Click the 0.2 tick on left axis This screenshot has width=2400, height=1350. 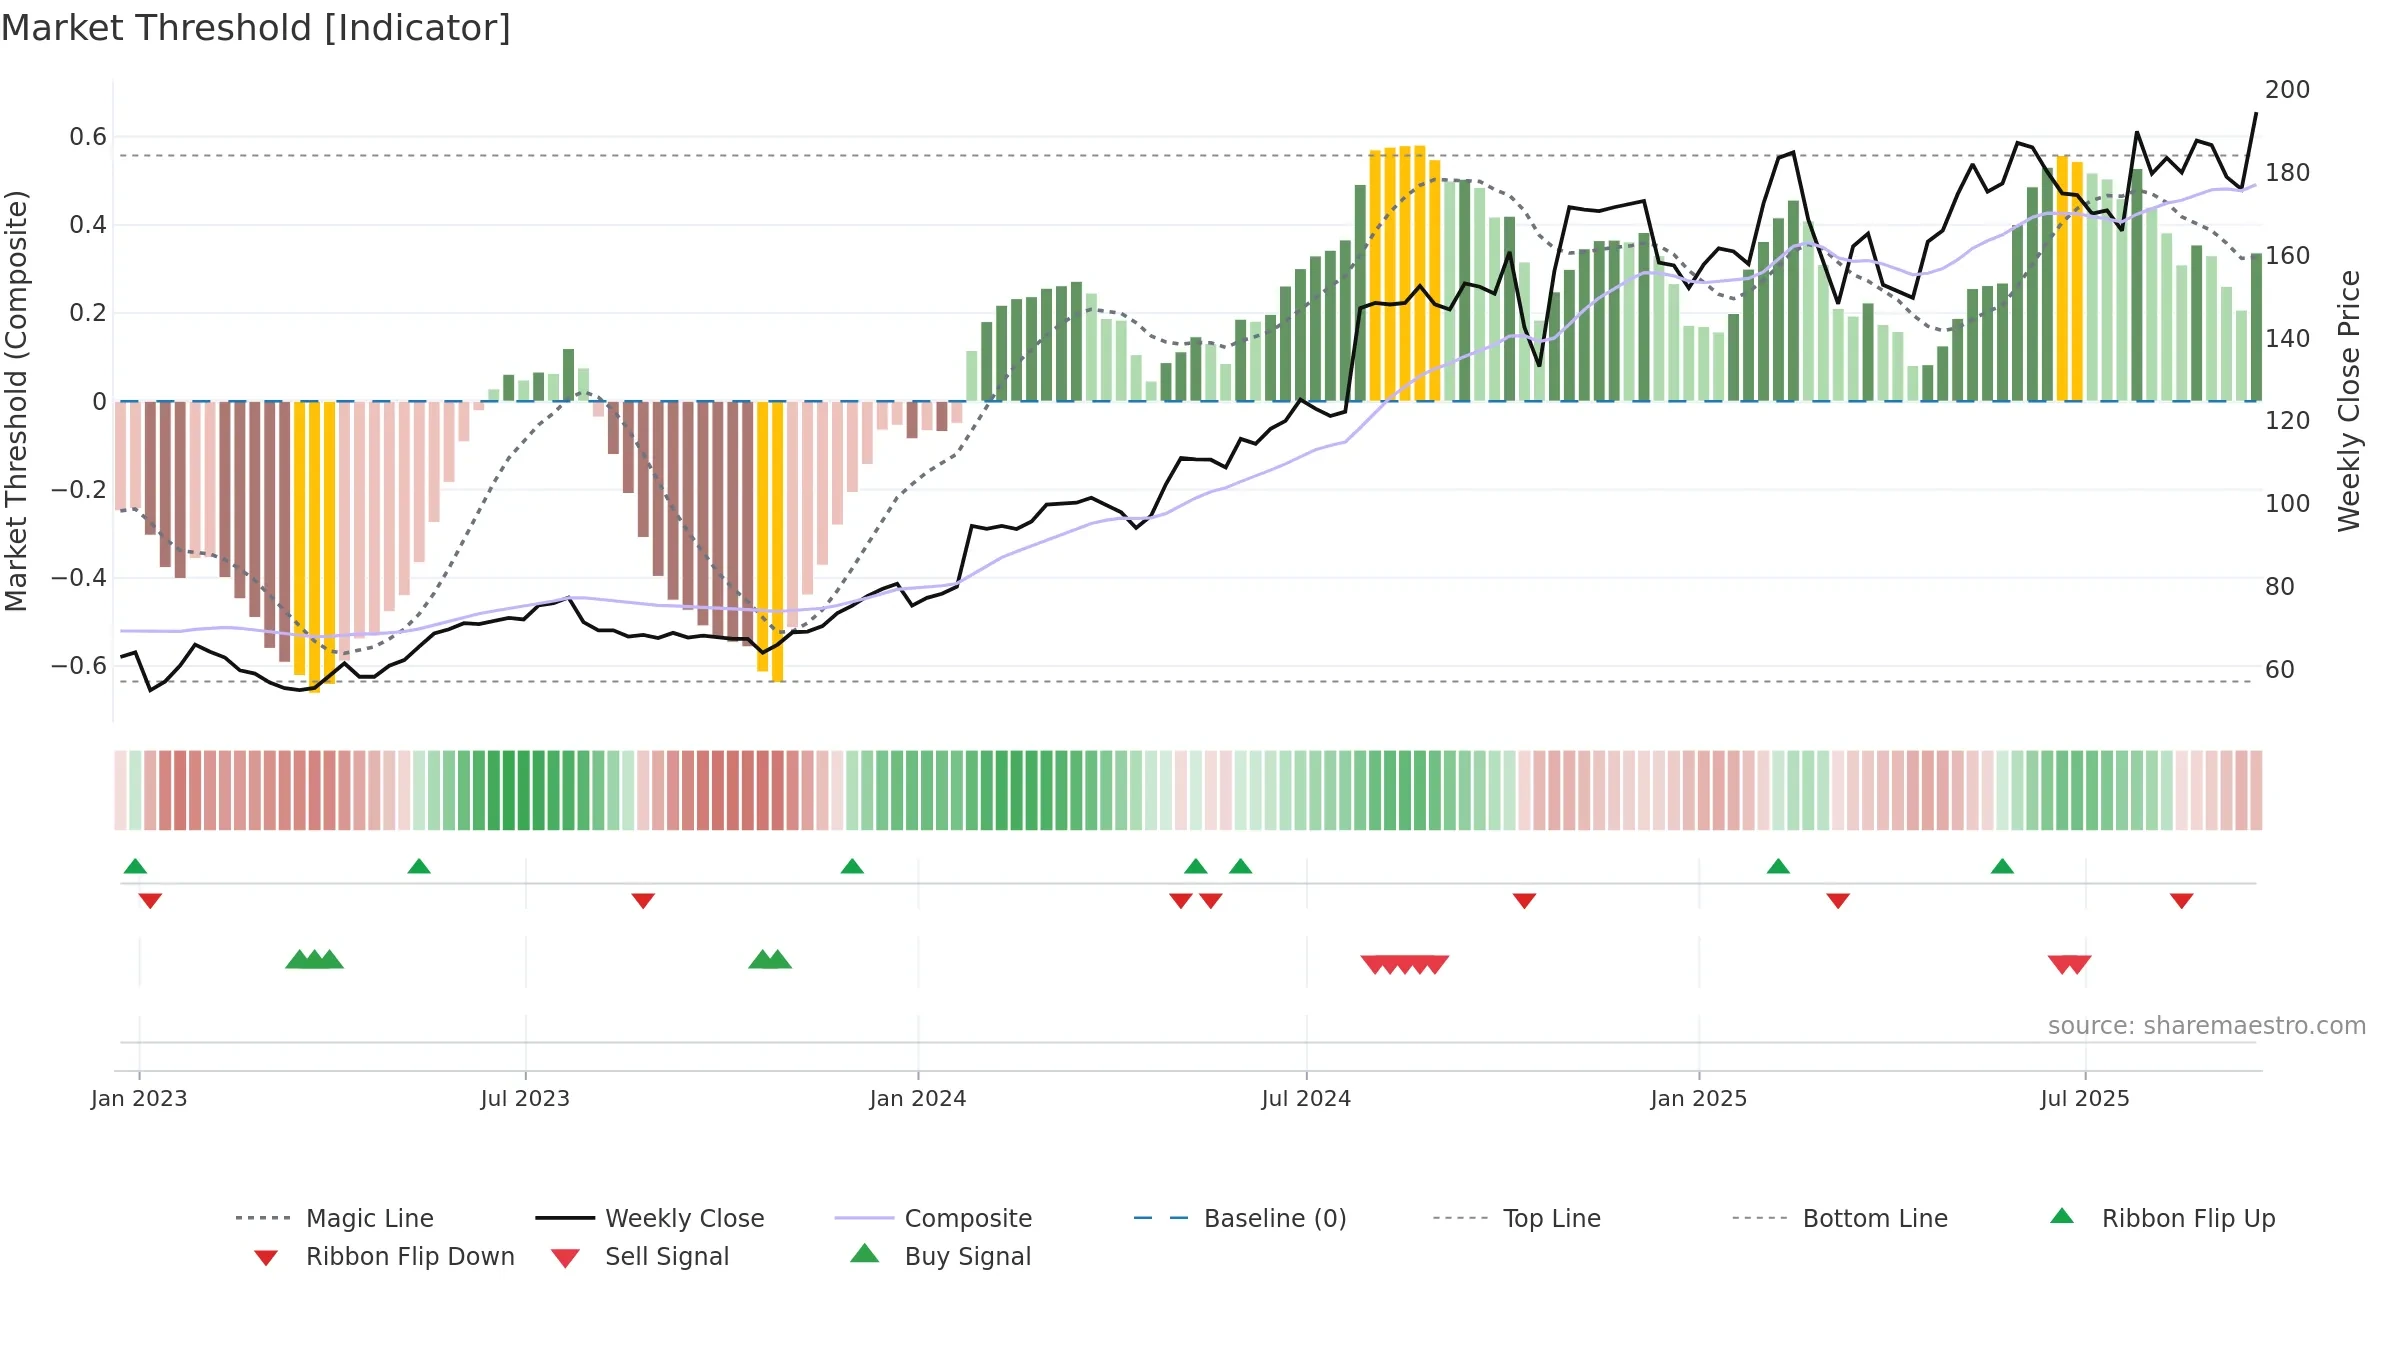tap(88, 313)
